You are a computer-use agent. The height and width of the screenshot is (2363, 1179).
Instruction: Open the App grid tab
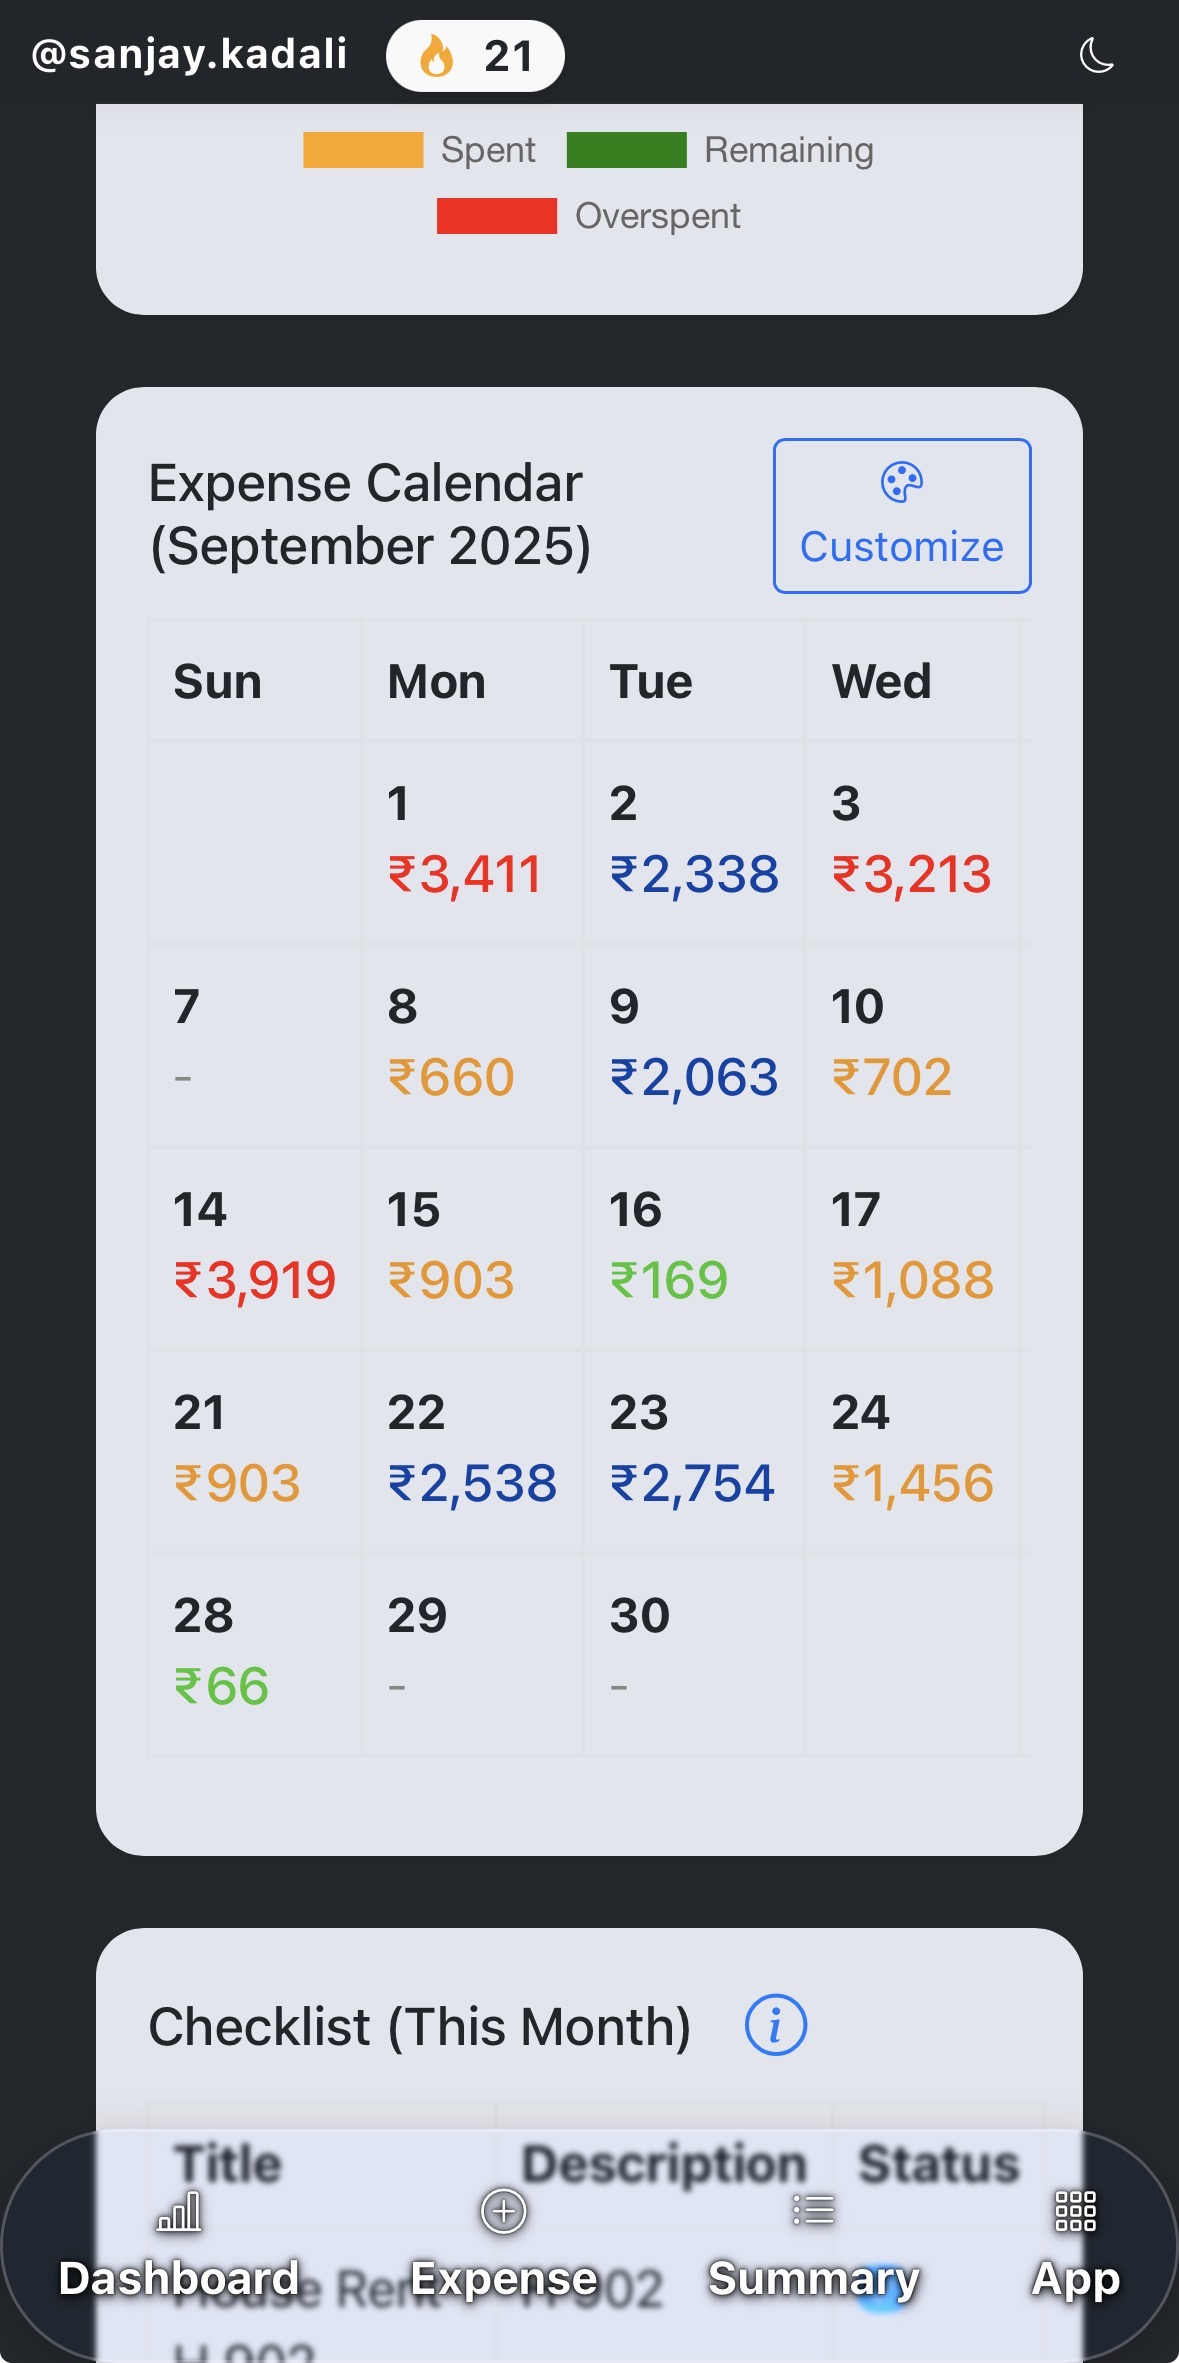click(1075, 2246)
